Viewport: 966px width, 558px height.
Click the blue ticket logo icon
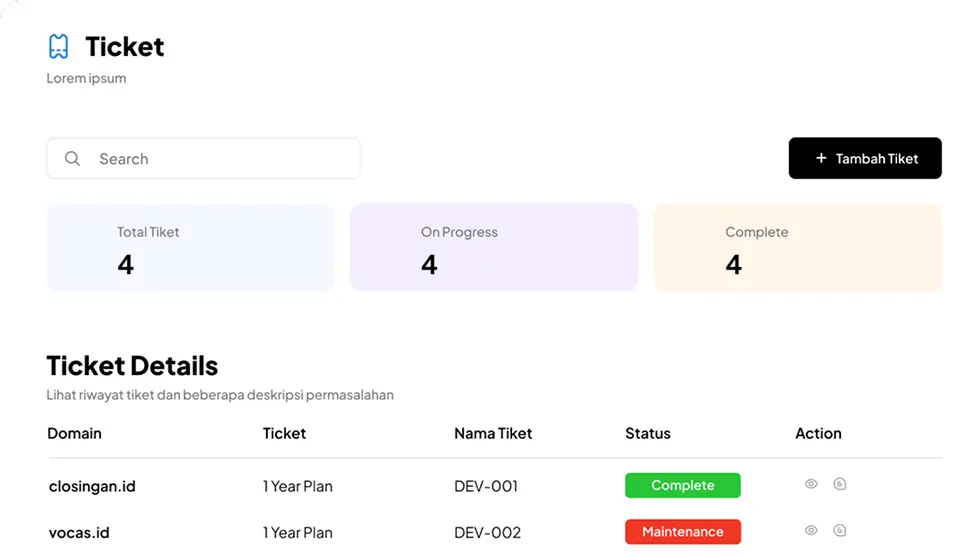pyautogui.click(x=59, y=46)
